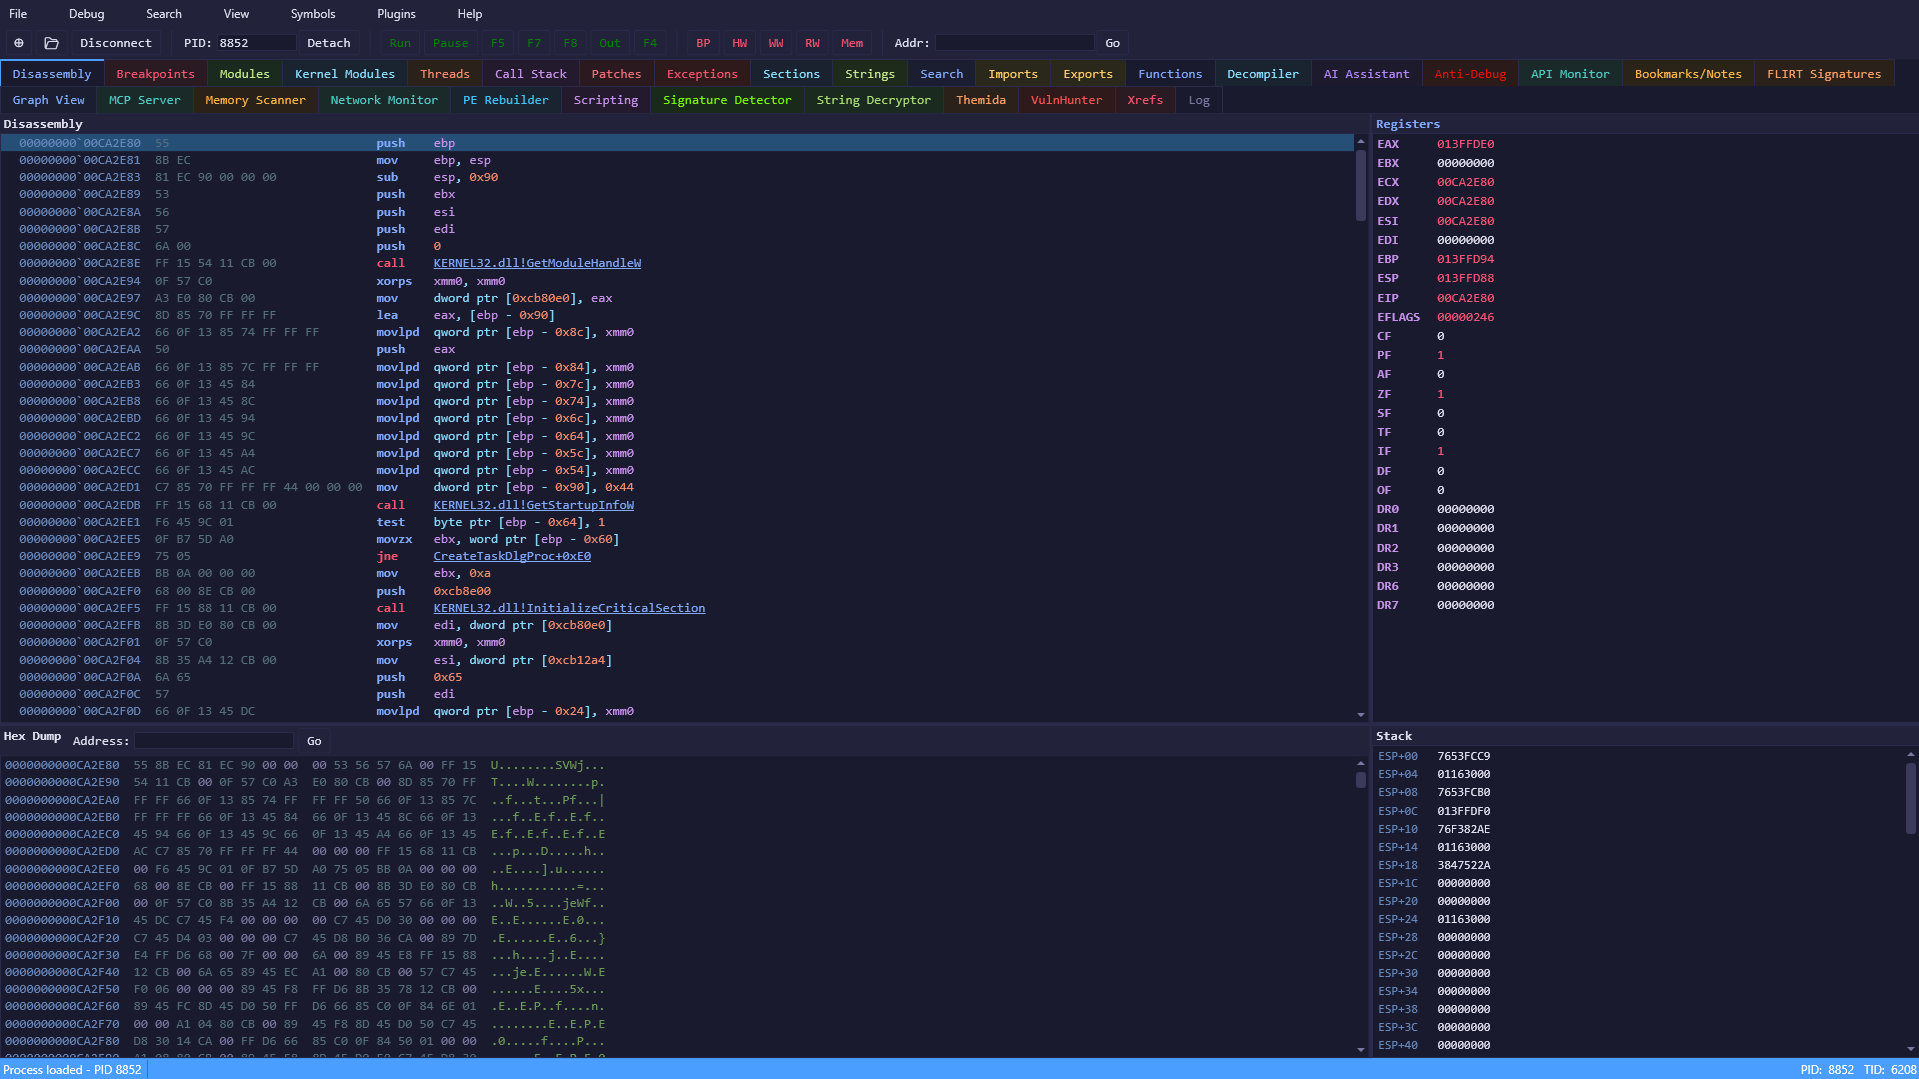
Task: Click the BP breakpoint toolbar button
Action: coord(703,43)
